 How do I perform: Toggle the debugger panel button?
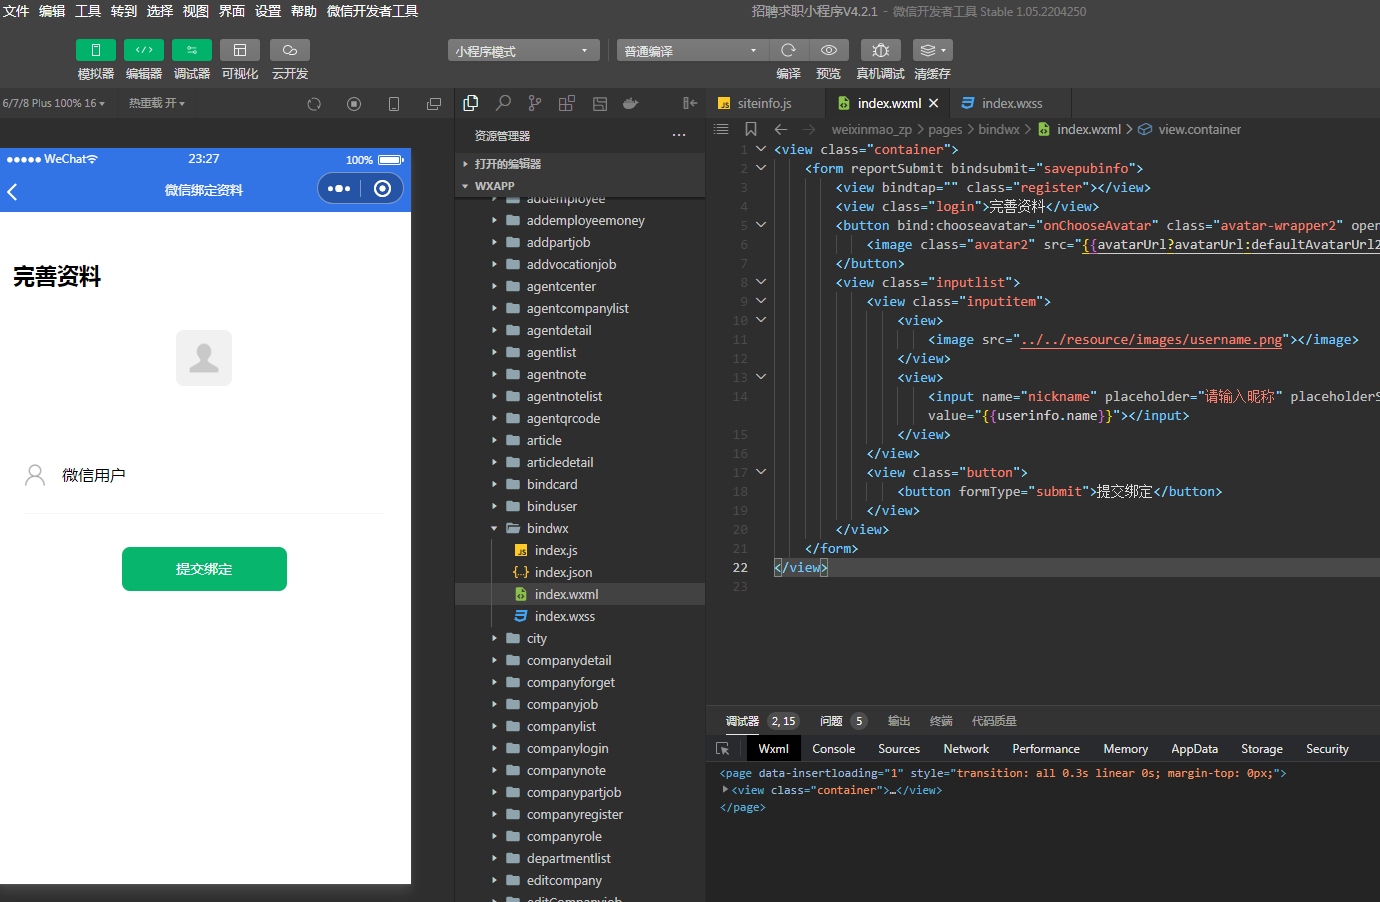[192, 50]
